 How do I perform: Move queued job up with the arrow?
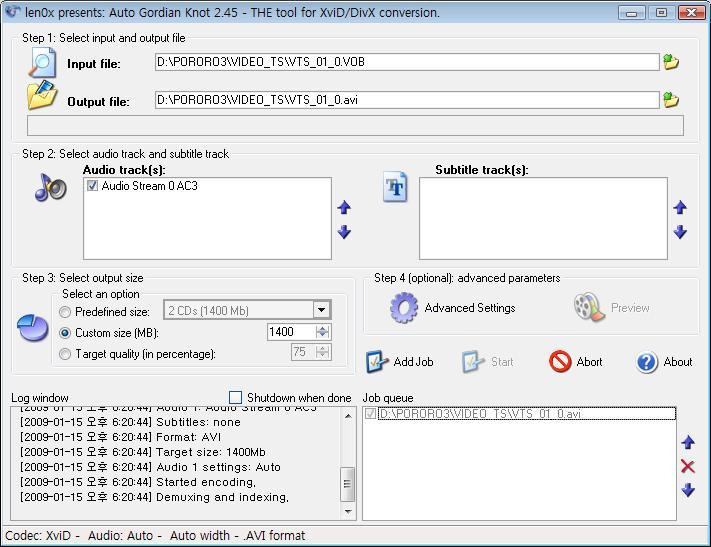688,442
